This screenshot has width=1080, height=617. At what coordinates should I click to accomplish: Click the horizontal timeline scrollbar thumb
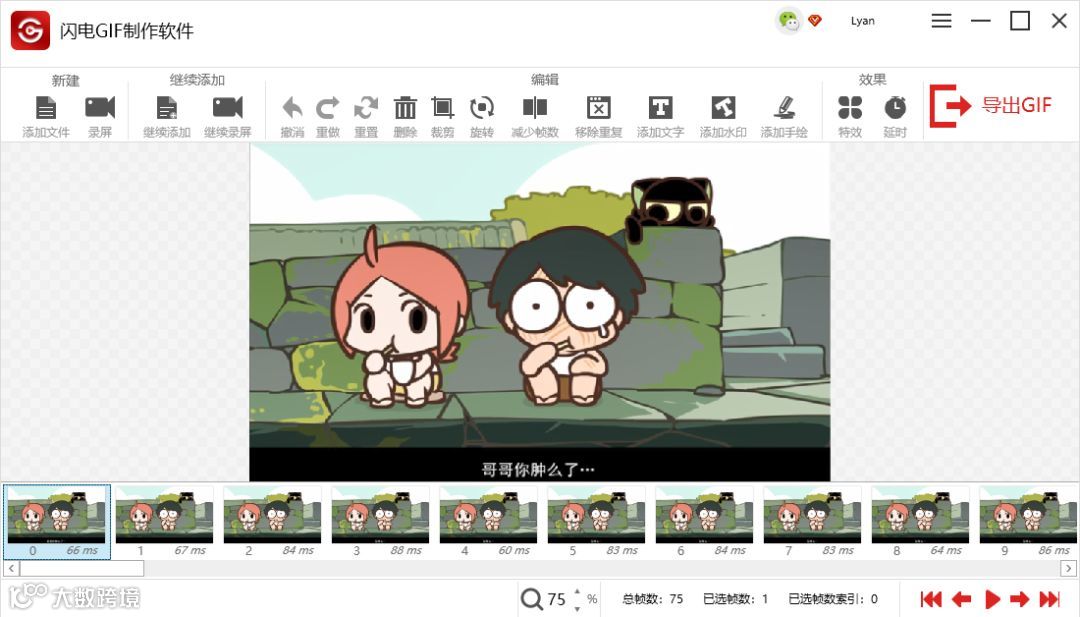82,568
